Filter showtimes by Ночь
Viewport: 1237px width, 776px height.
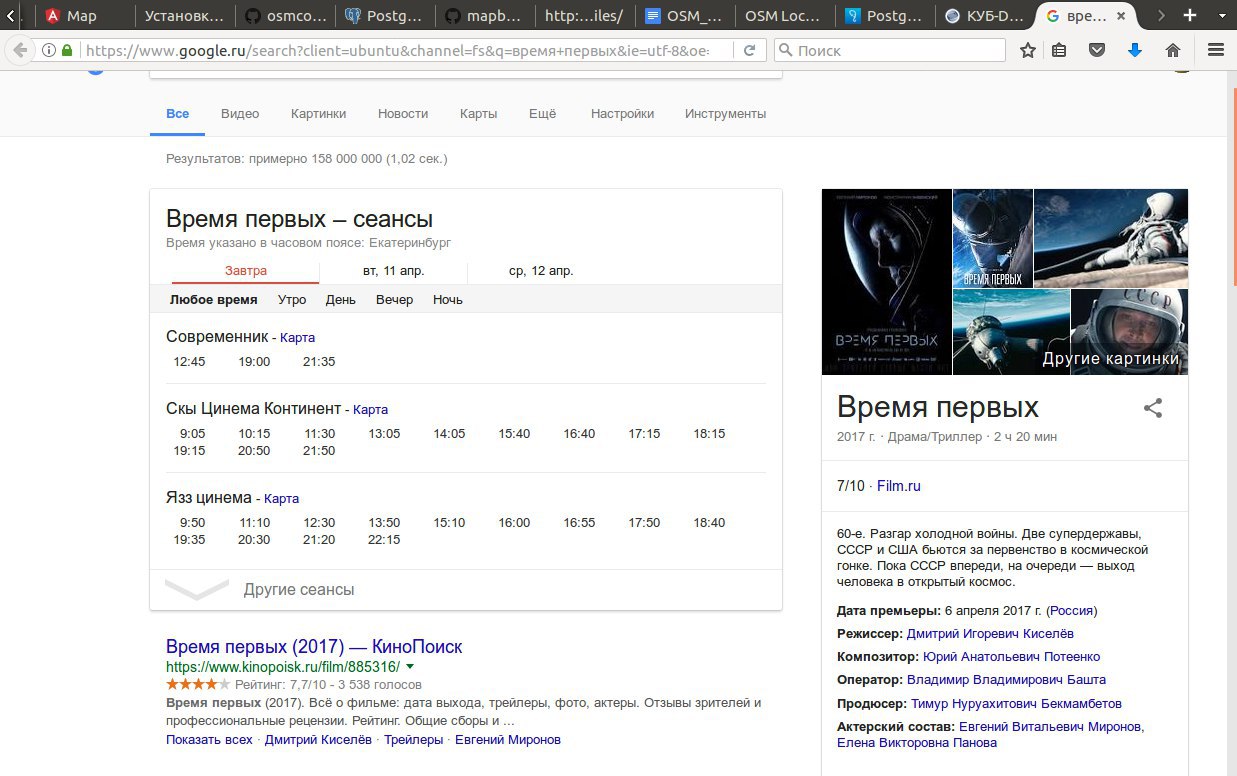(448, 300)
